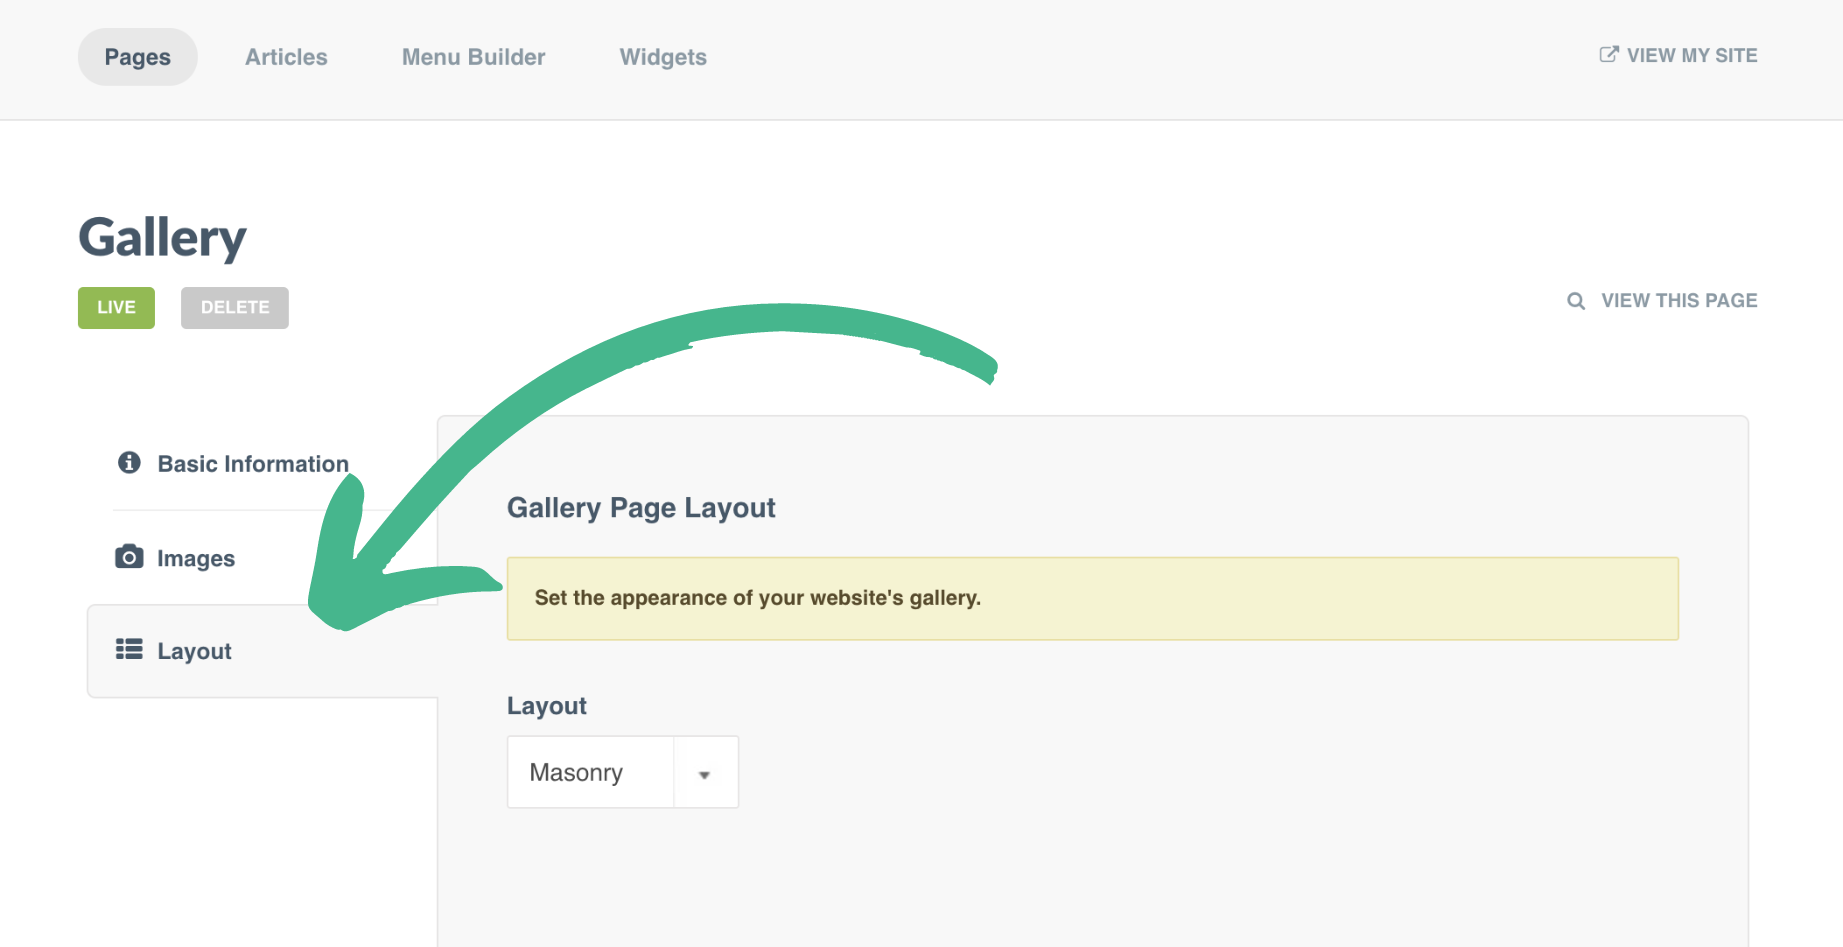Screen dimensions: 1843x947
Task: Open the Basic Information section
Action: point(252,463)
